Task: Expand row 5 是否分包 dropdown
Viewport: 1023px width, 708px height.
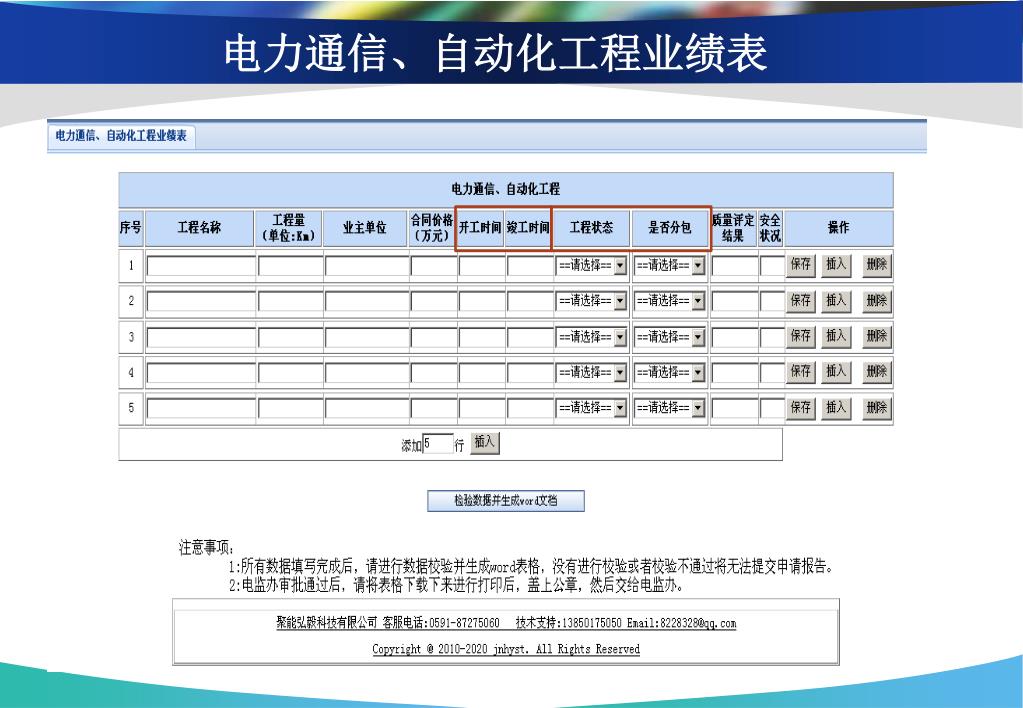Action: coord(670,408)
